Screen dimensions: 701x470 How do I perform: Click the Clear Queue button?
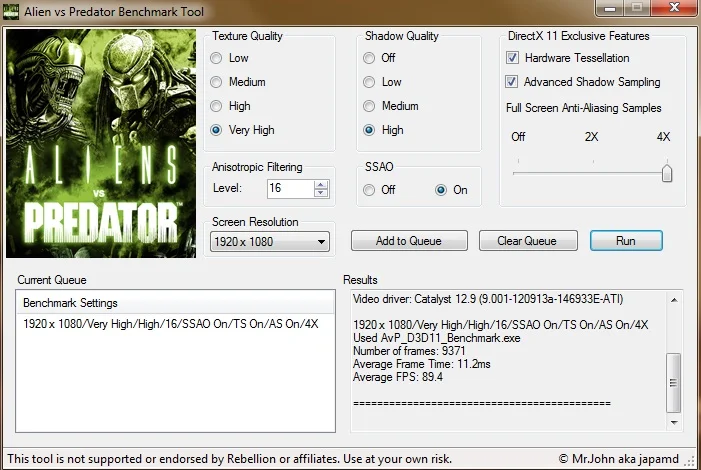[x=528, y=241]
